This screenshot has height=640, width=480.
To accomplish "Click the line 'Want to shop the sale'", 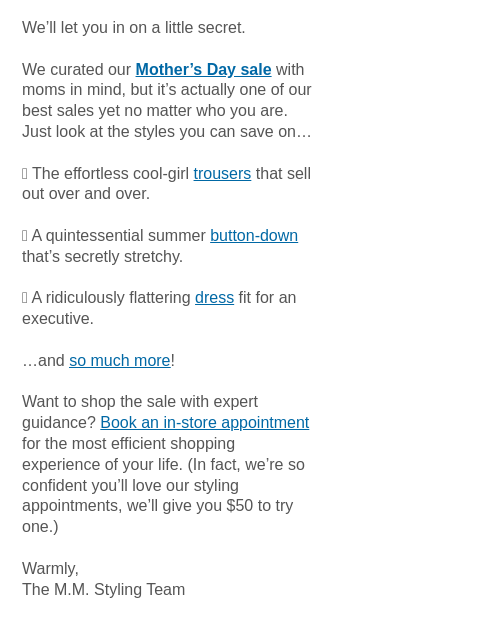I will [x=140, y=402].
